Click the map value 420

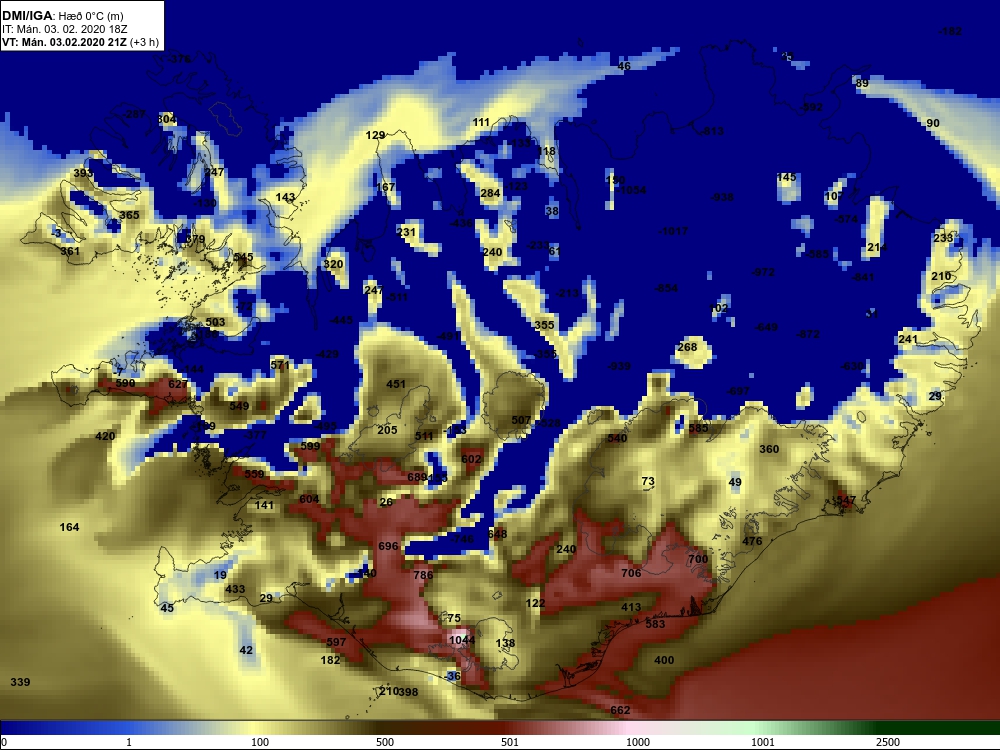[x=105, y=436]
